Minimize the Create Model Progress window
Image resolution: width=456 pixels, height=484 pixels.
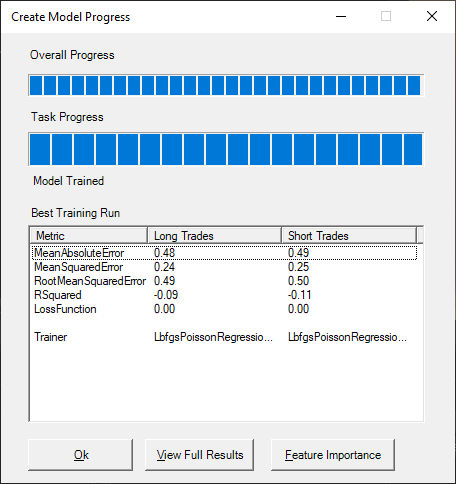tap(341, 16)
